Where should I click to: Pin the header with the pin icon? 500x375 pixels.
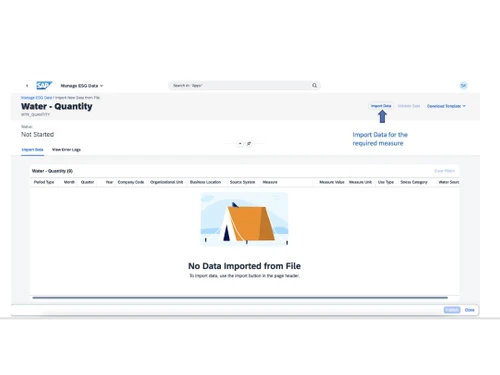point(249,144)
